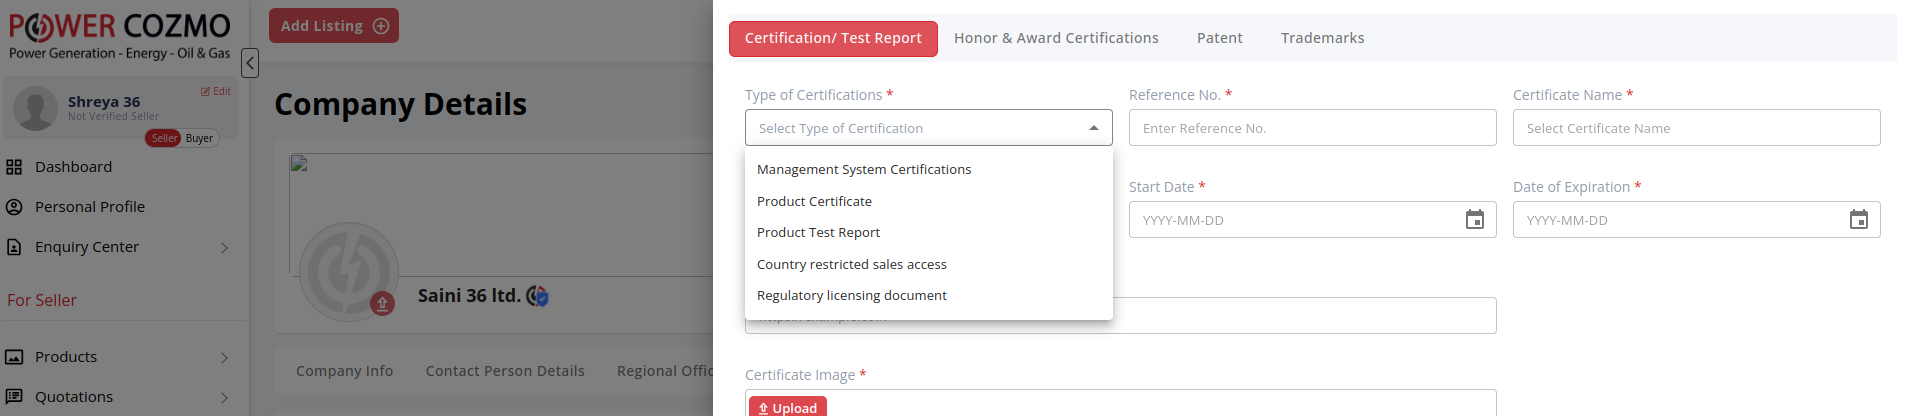Click the Personal Profile user icon
Image resolution: width=1913 pixels, height=416 pixels.
tap(14, 207)
